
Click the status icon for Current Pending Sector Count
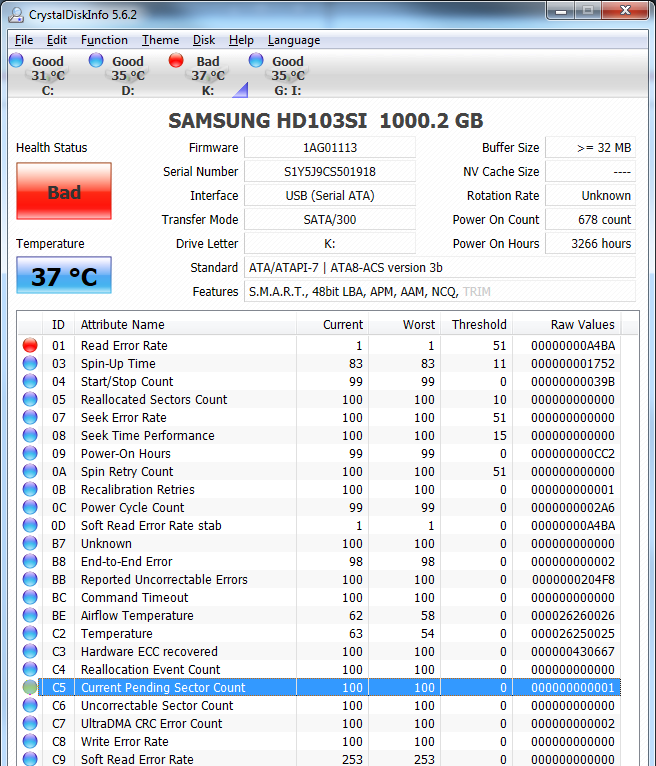pos(30,687)
